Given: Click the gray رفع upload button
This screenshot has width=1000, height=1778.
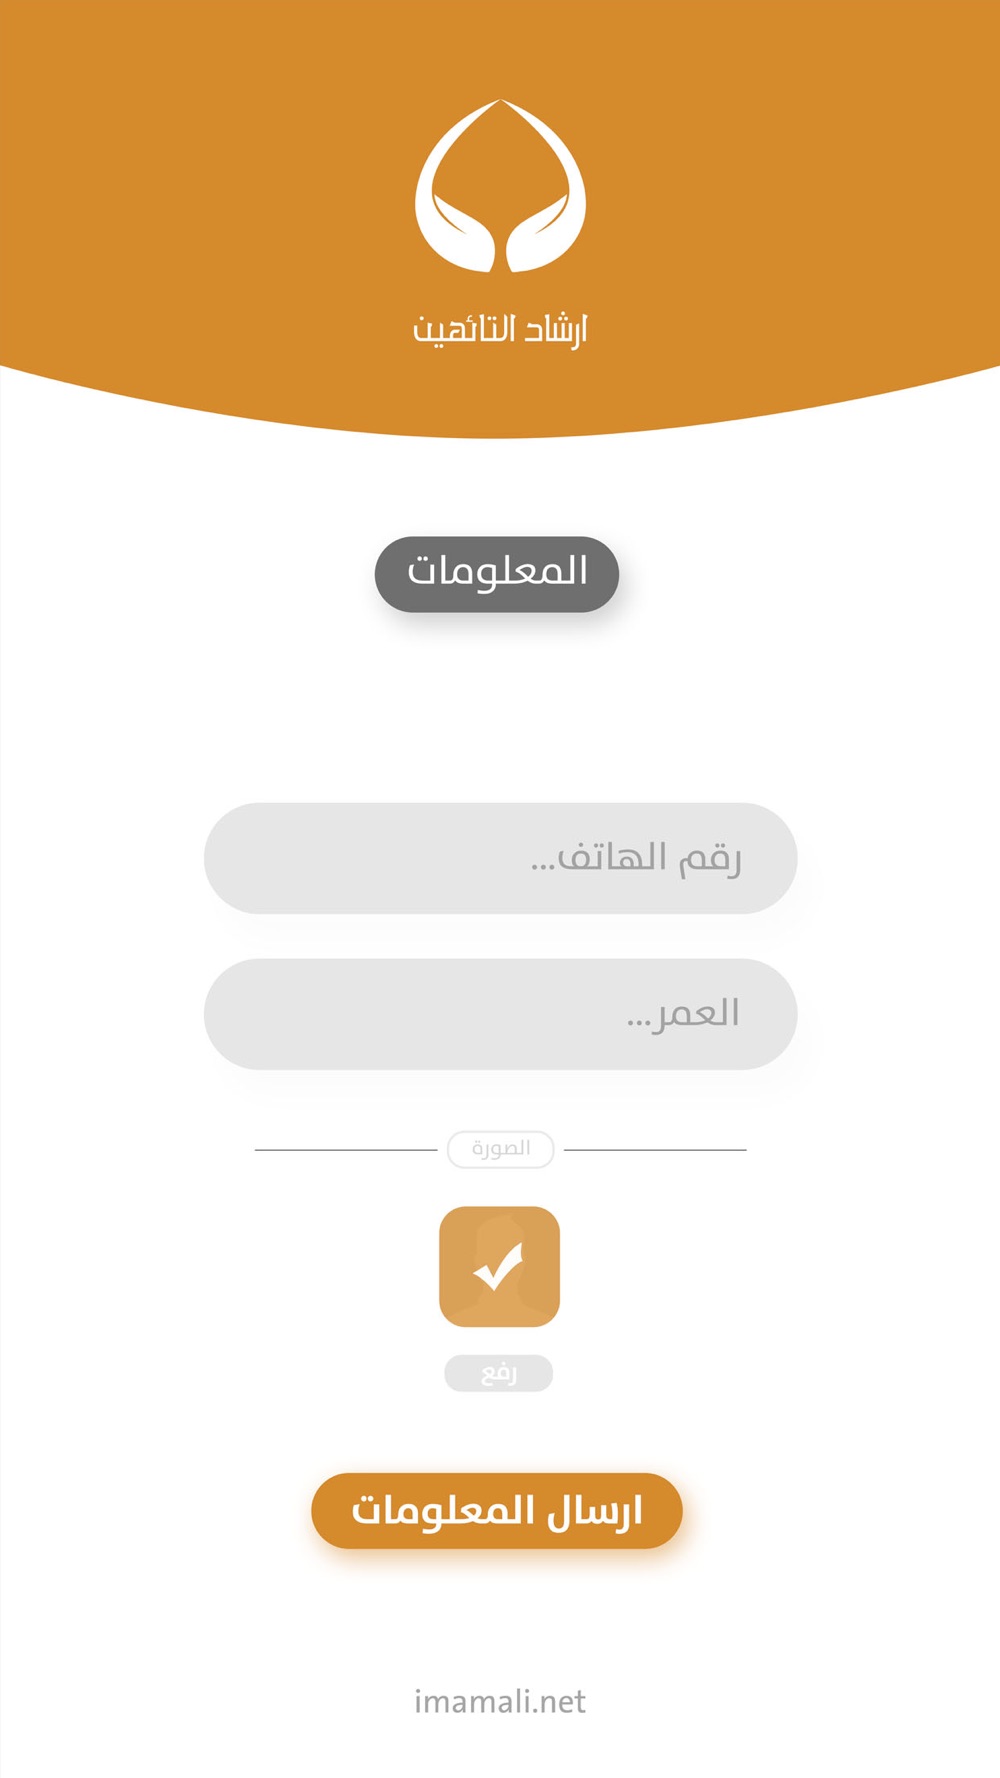Looking at the screenshot, I should pos(498,1373).
